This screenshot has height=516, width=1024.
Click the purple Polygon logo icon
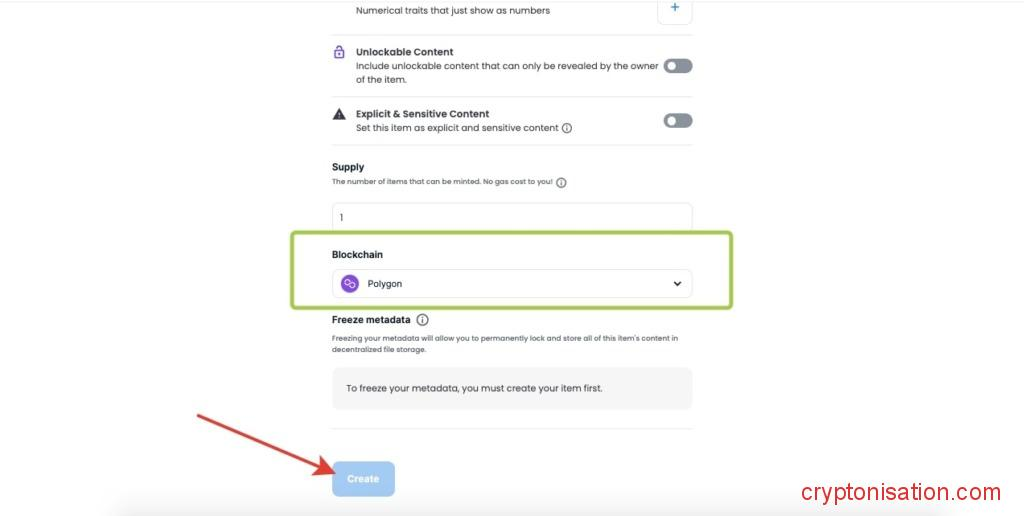coord(350,283)
